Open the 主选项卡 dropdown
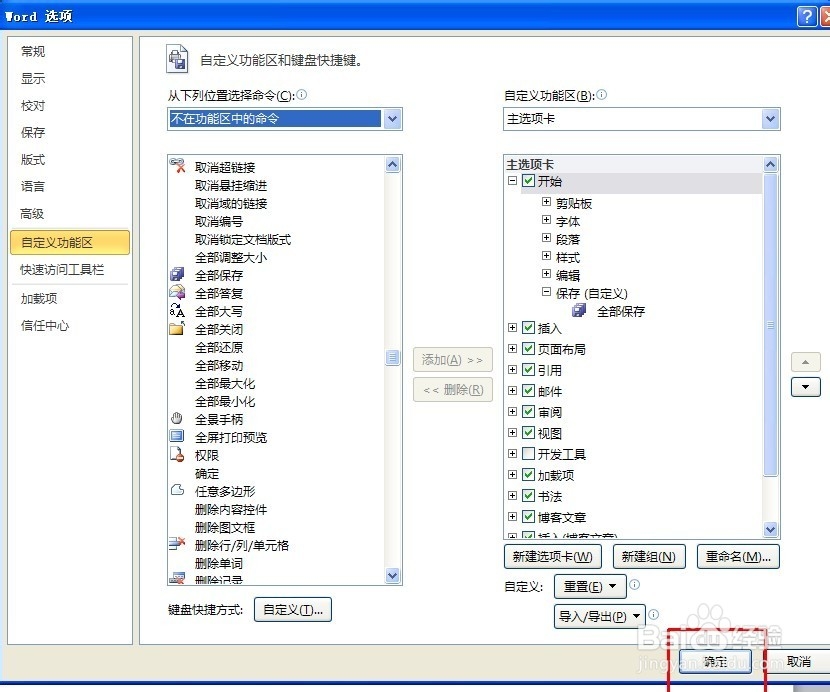The image size is (830, 692). [770, 119]
